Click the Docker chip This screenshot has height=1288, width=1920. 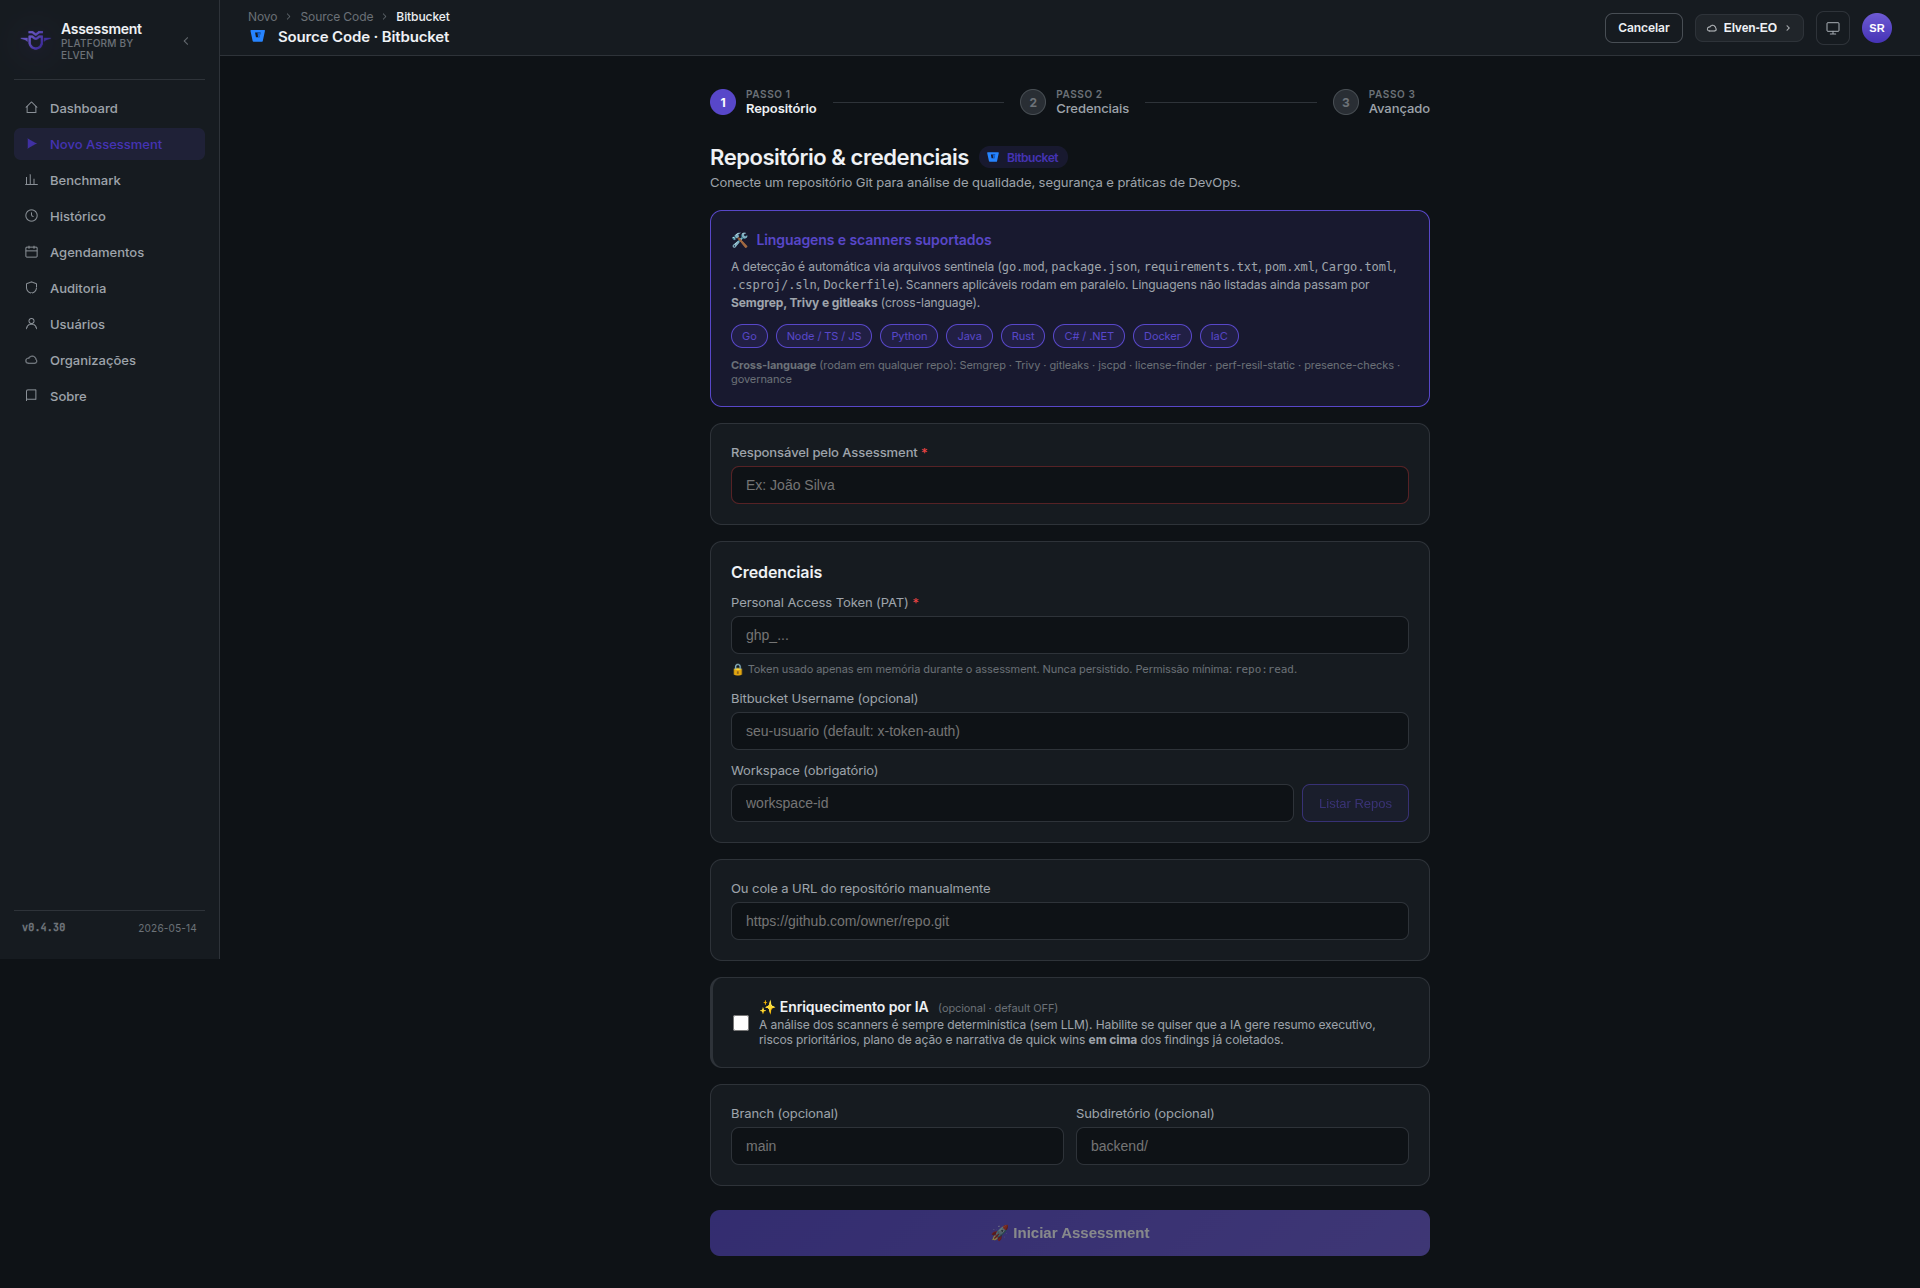(x=1162, y=336)
